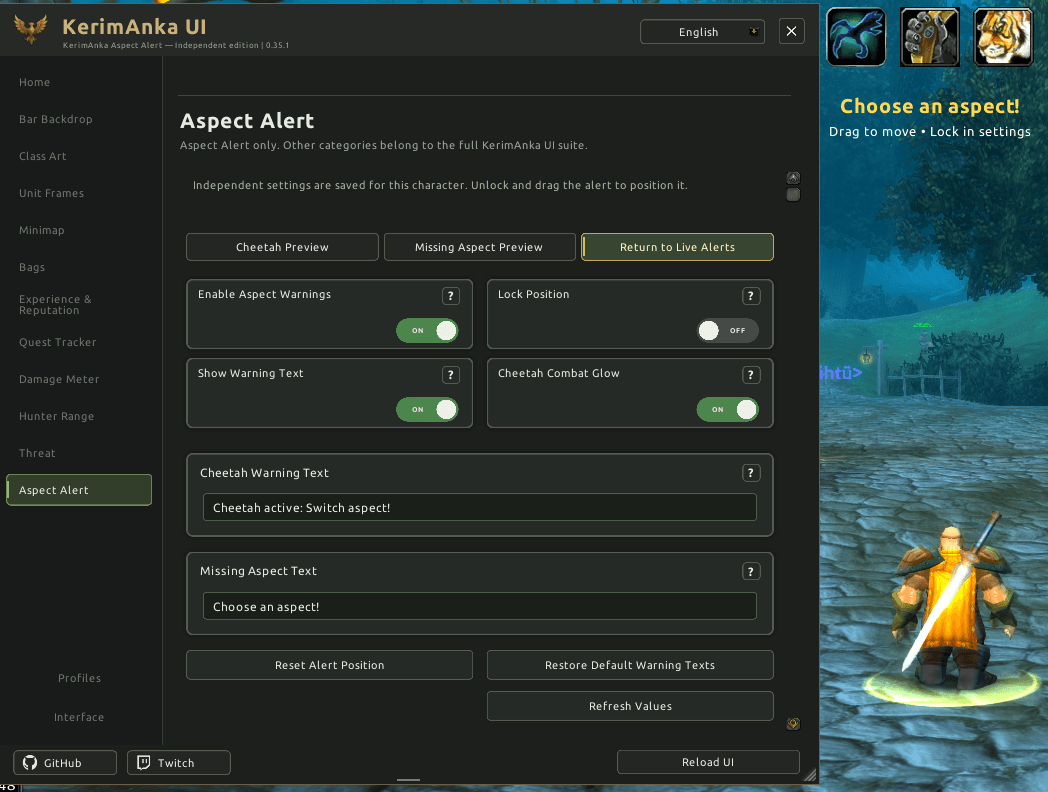Click Missing Aspect Preview button
The image size is (1048, 792).
click(x=479, y=247)
